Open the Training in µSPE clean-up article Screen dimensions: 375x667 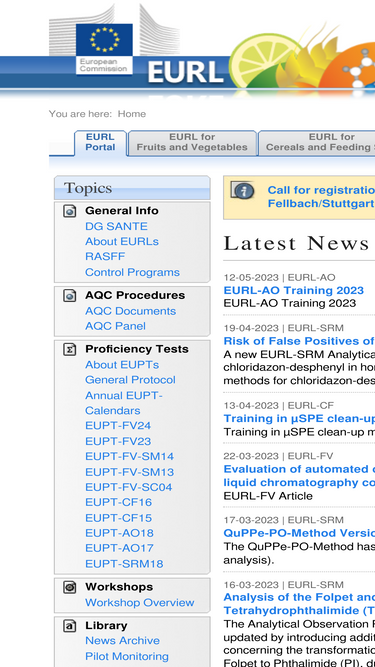tap(299, 419)
